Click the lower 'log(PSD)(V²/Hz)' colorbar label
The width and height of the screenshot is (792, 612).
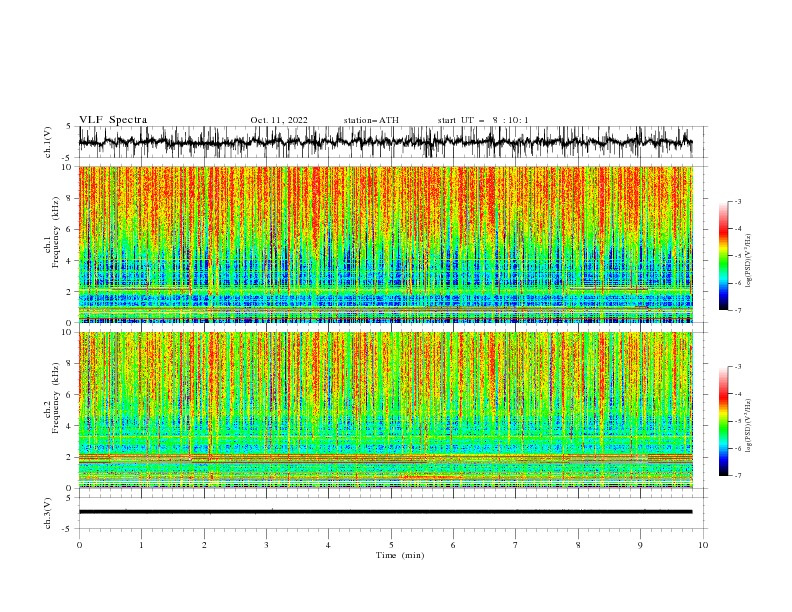[x=749, y=426]
